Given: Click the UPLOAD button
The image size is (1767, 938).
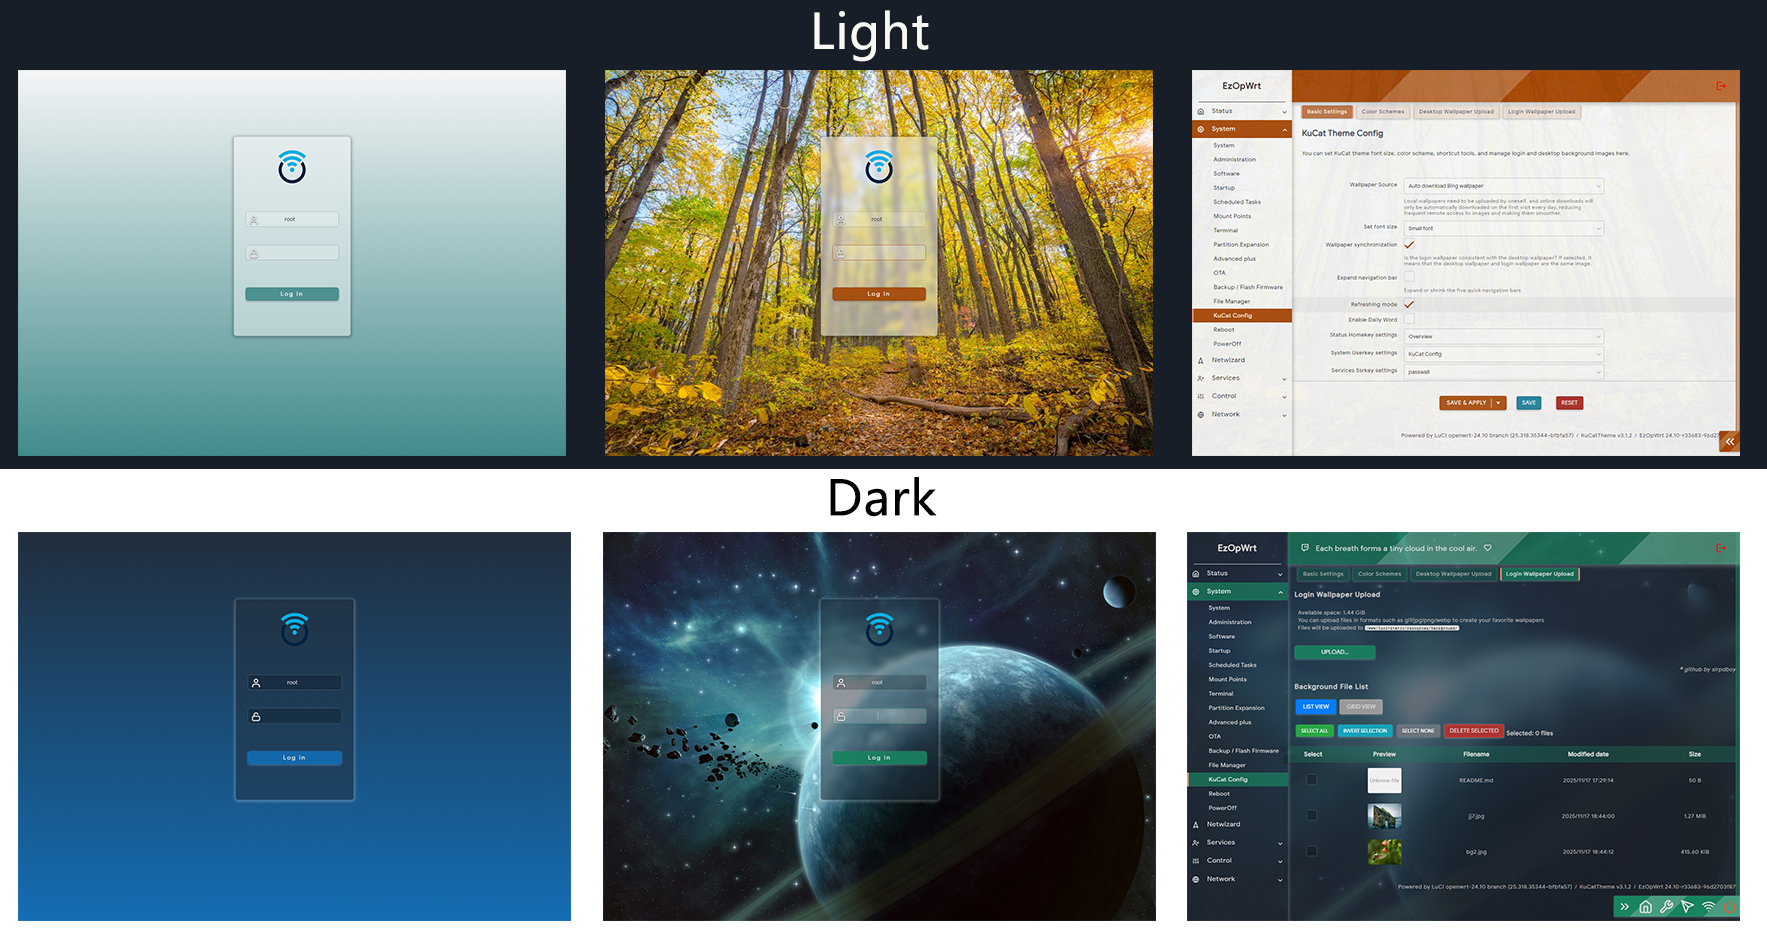Looking at the screenshot, I should pyautogui.click(x=1335, y=652).
